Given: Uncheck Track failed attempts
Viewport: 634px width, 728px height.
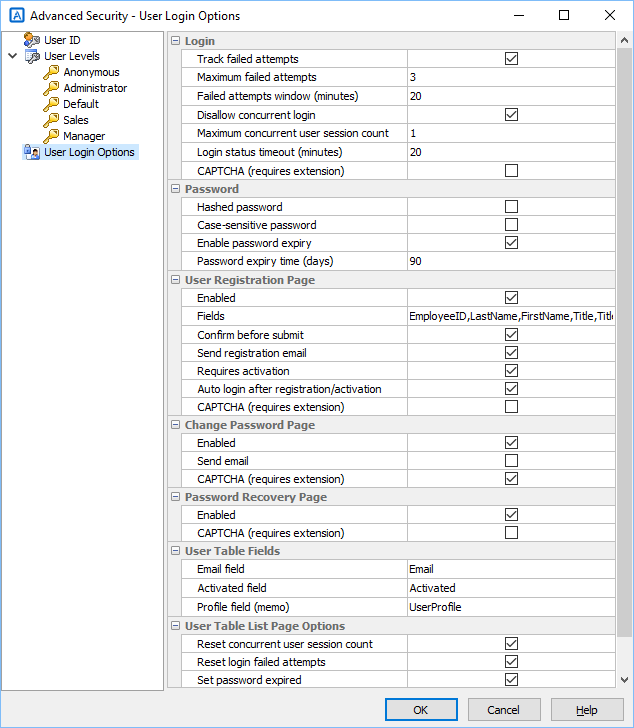Looking at the screenshot, I should tap(511, 58).
